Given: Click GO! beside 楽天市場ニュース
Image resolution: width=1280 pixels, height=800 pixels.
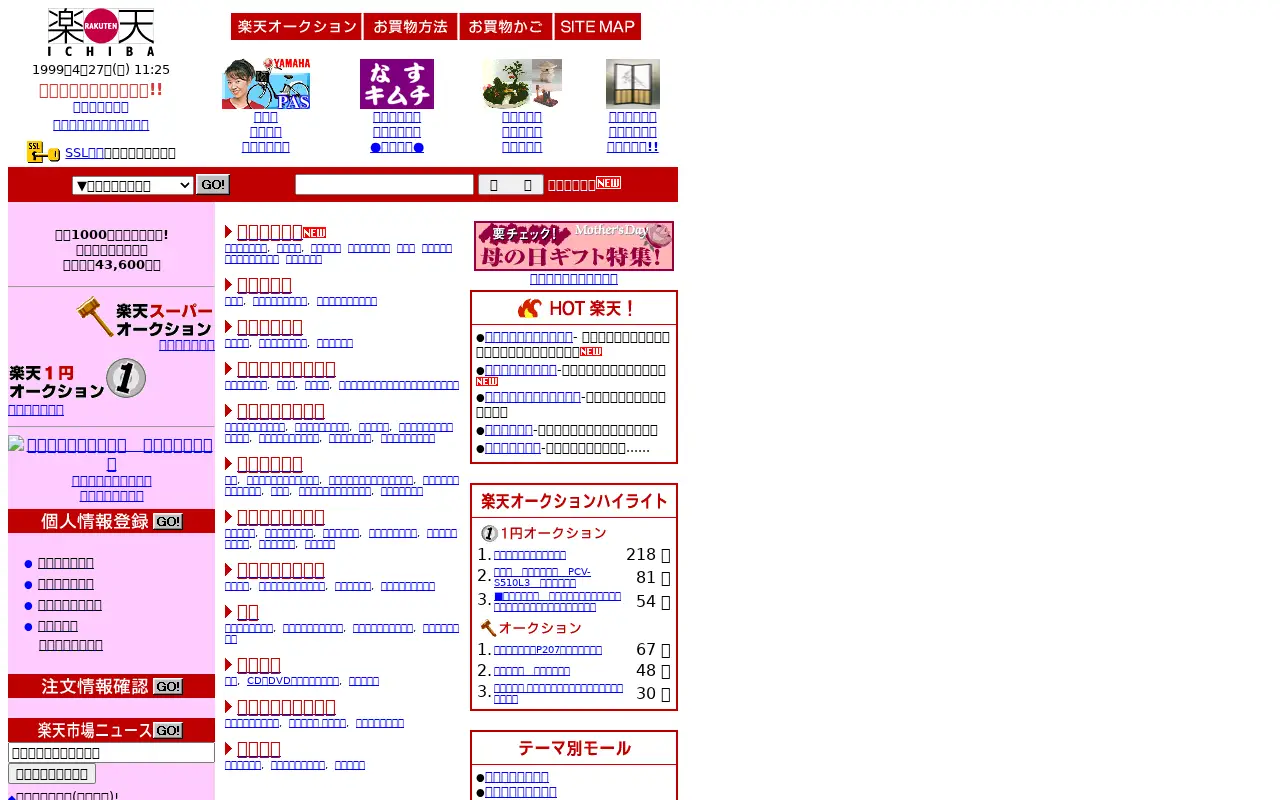Looking at the screenshot, I should pyautogui.click(x=168, y=730).
